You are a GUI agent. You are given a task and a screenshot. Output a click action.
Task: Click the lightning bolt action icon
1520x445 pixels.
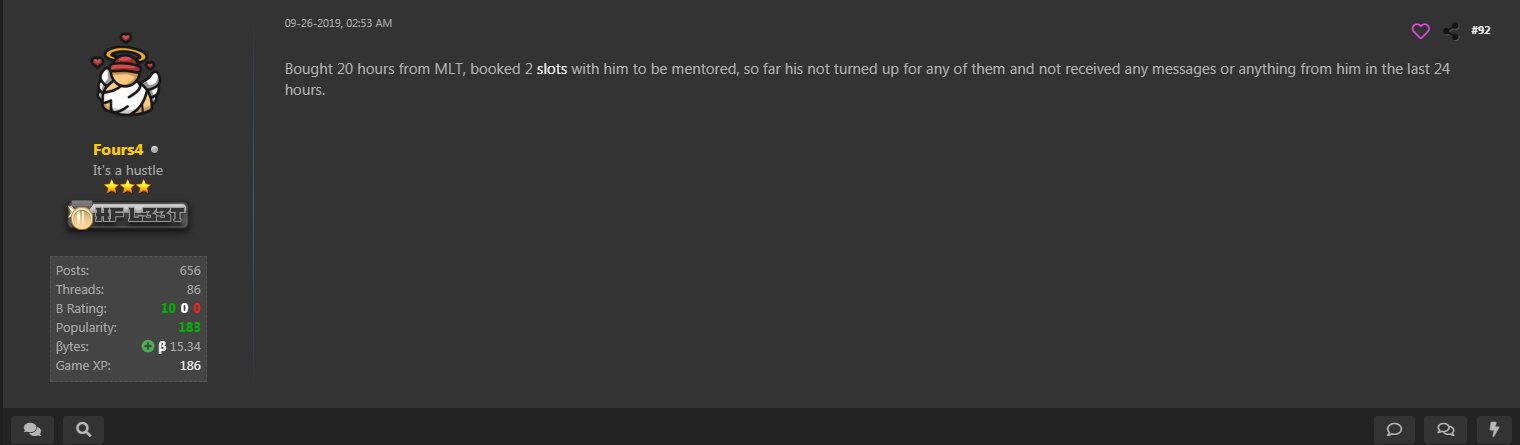(x=1495, y=430)
